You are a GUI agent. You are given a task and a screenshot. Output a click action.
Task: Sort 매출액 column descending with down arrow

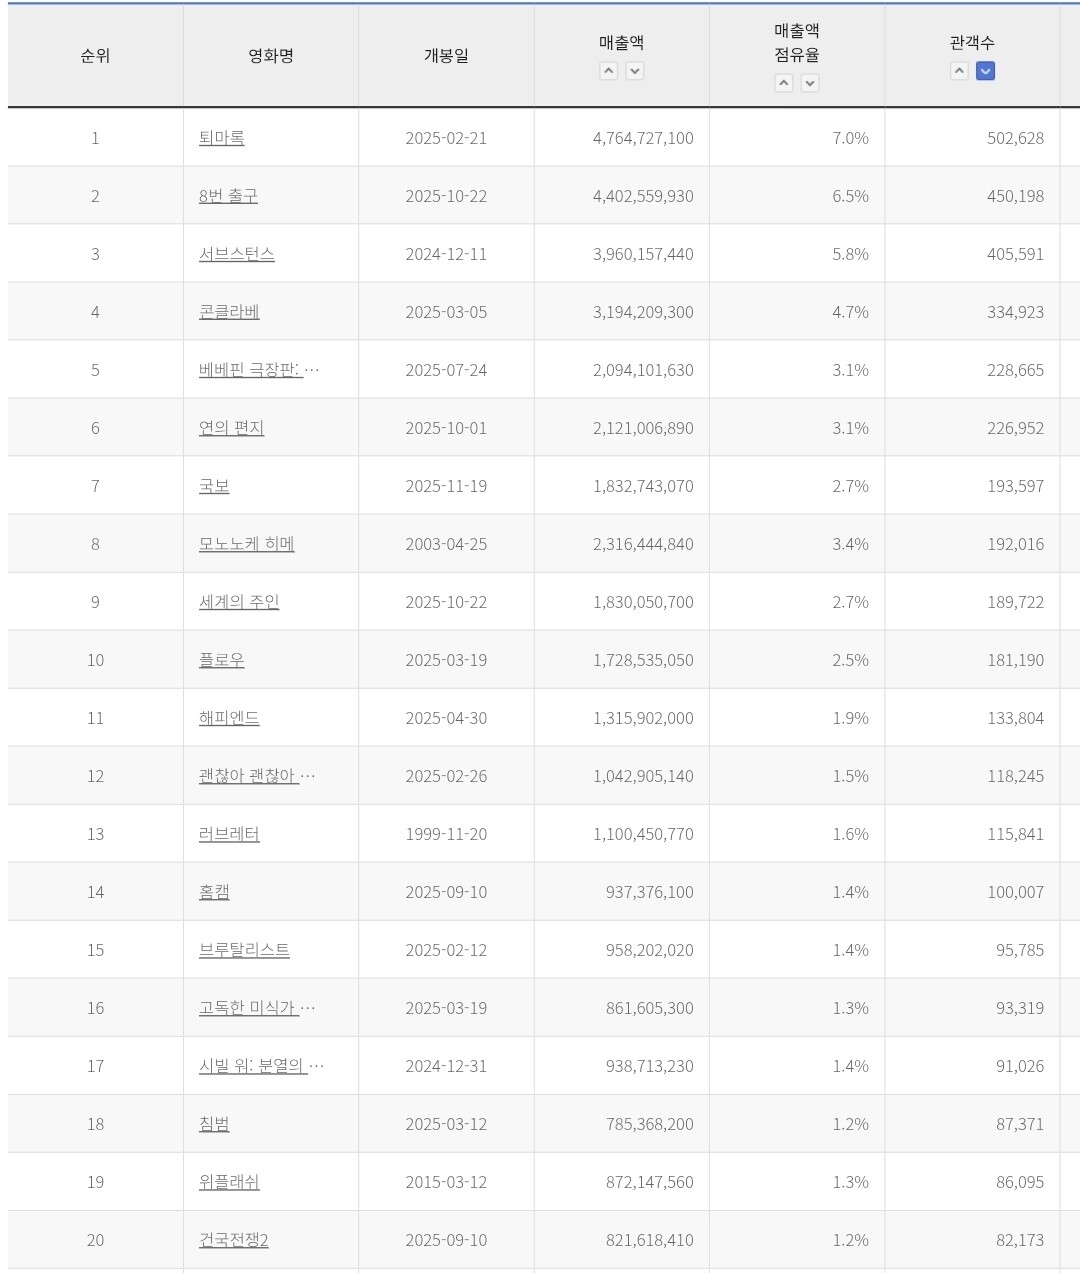click(x=635, y=71)
